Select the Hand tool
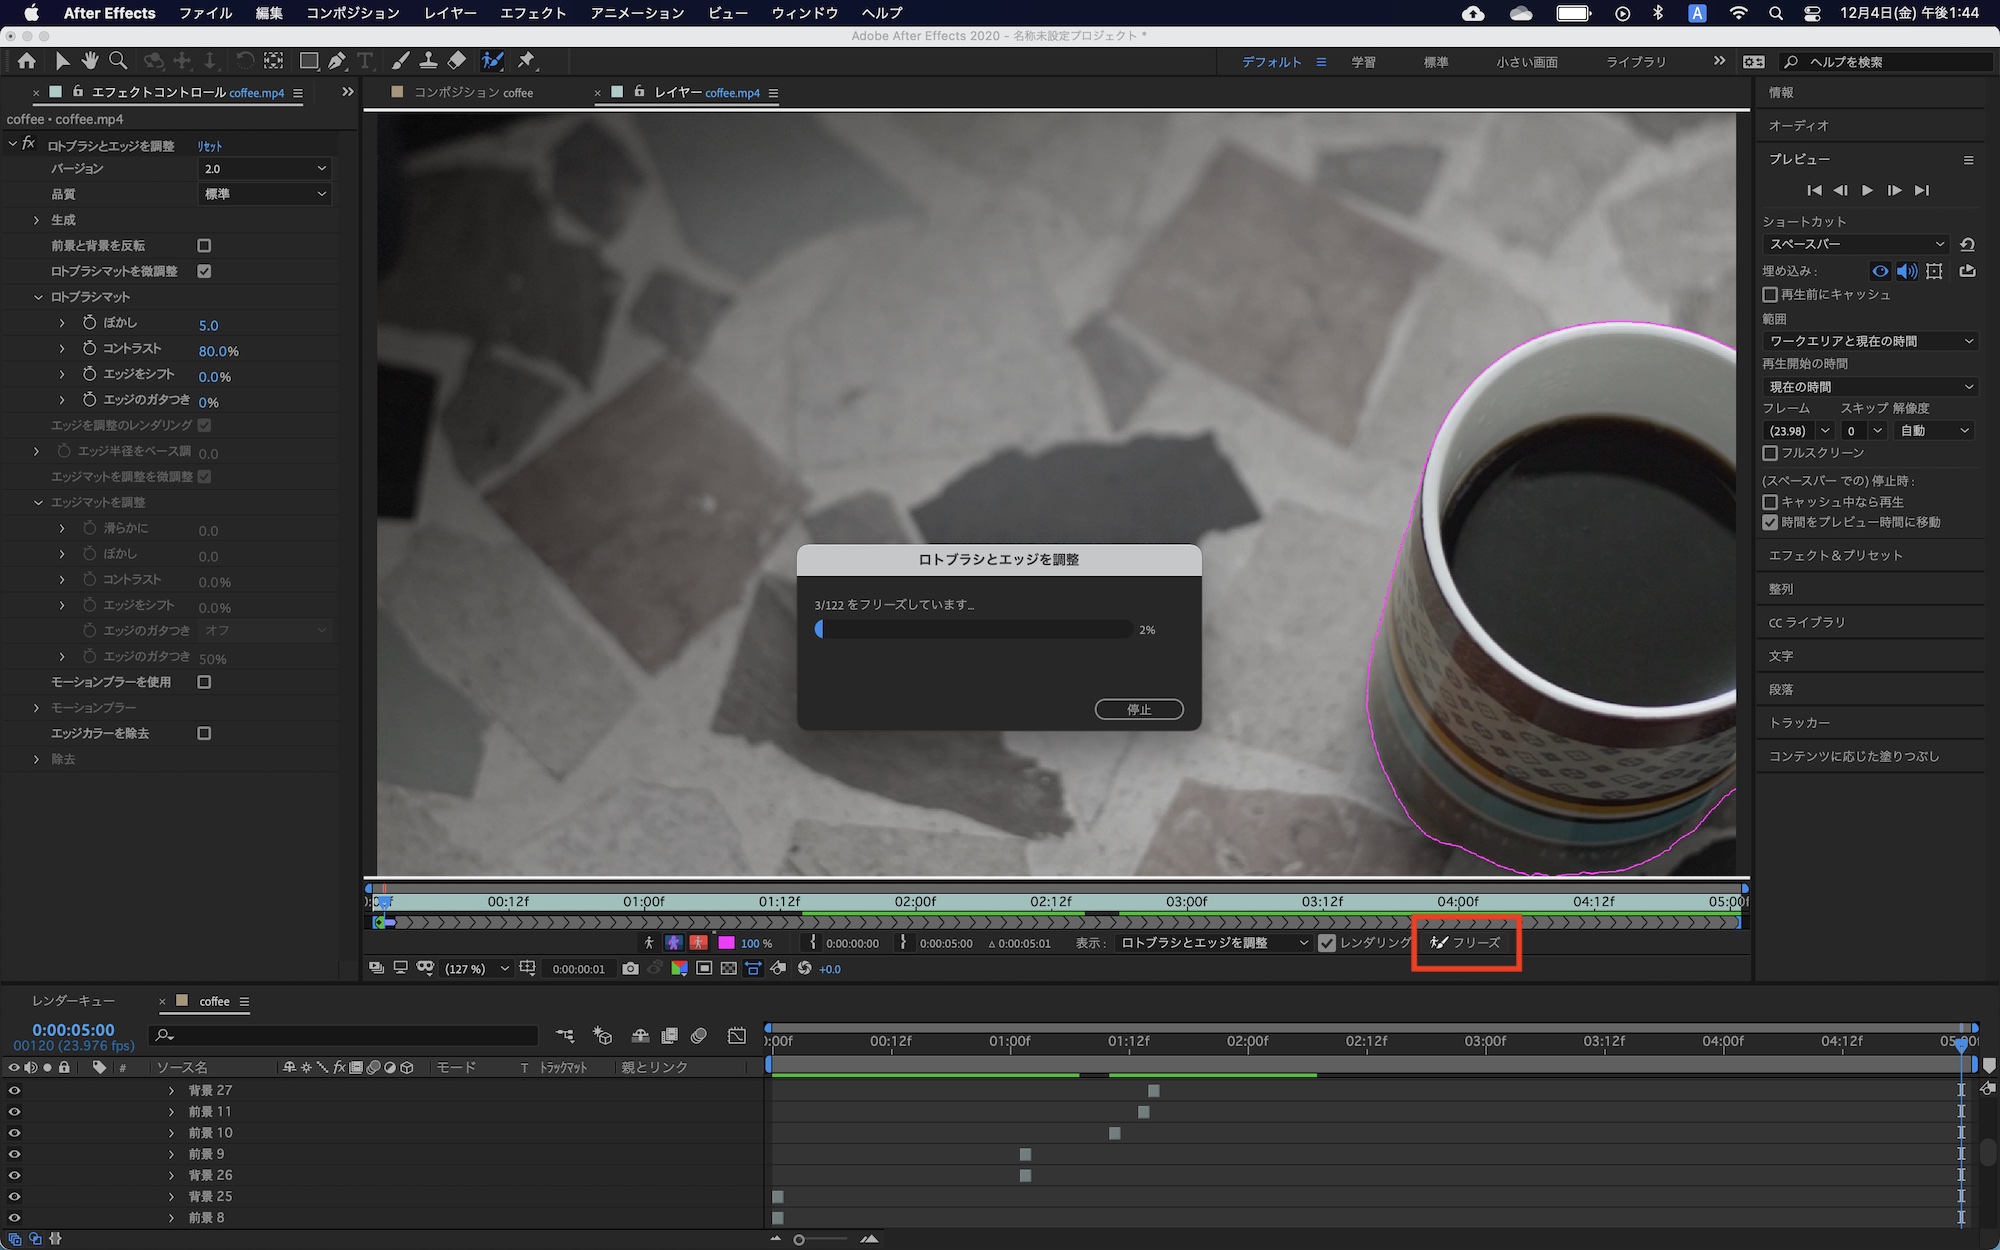 pyautogui.click(x=90, y=61)
